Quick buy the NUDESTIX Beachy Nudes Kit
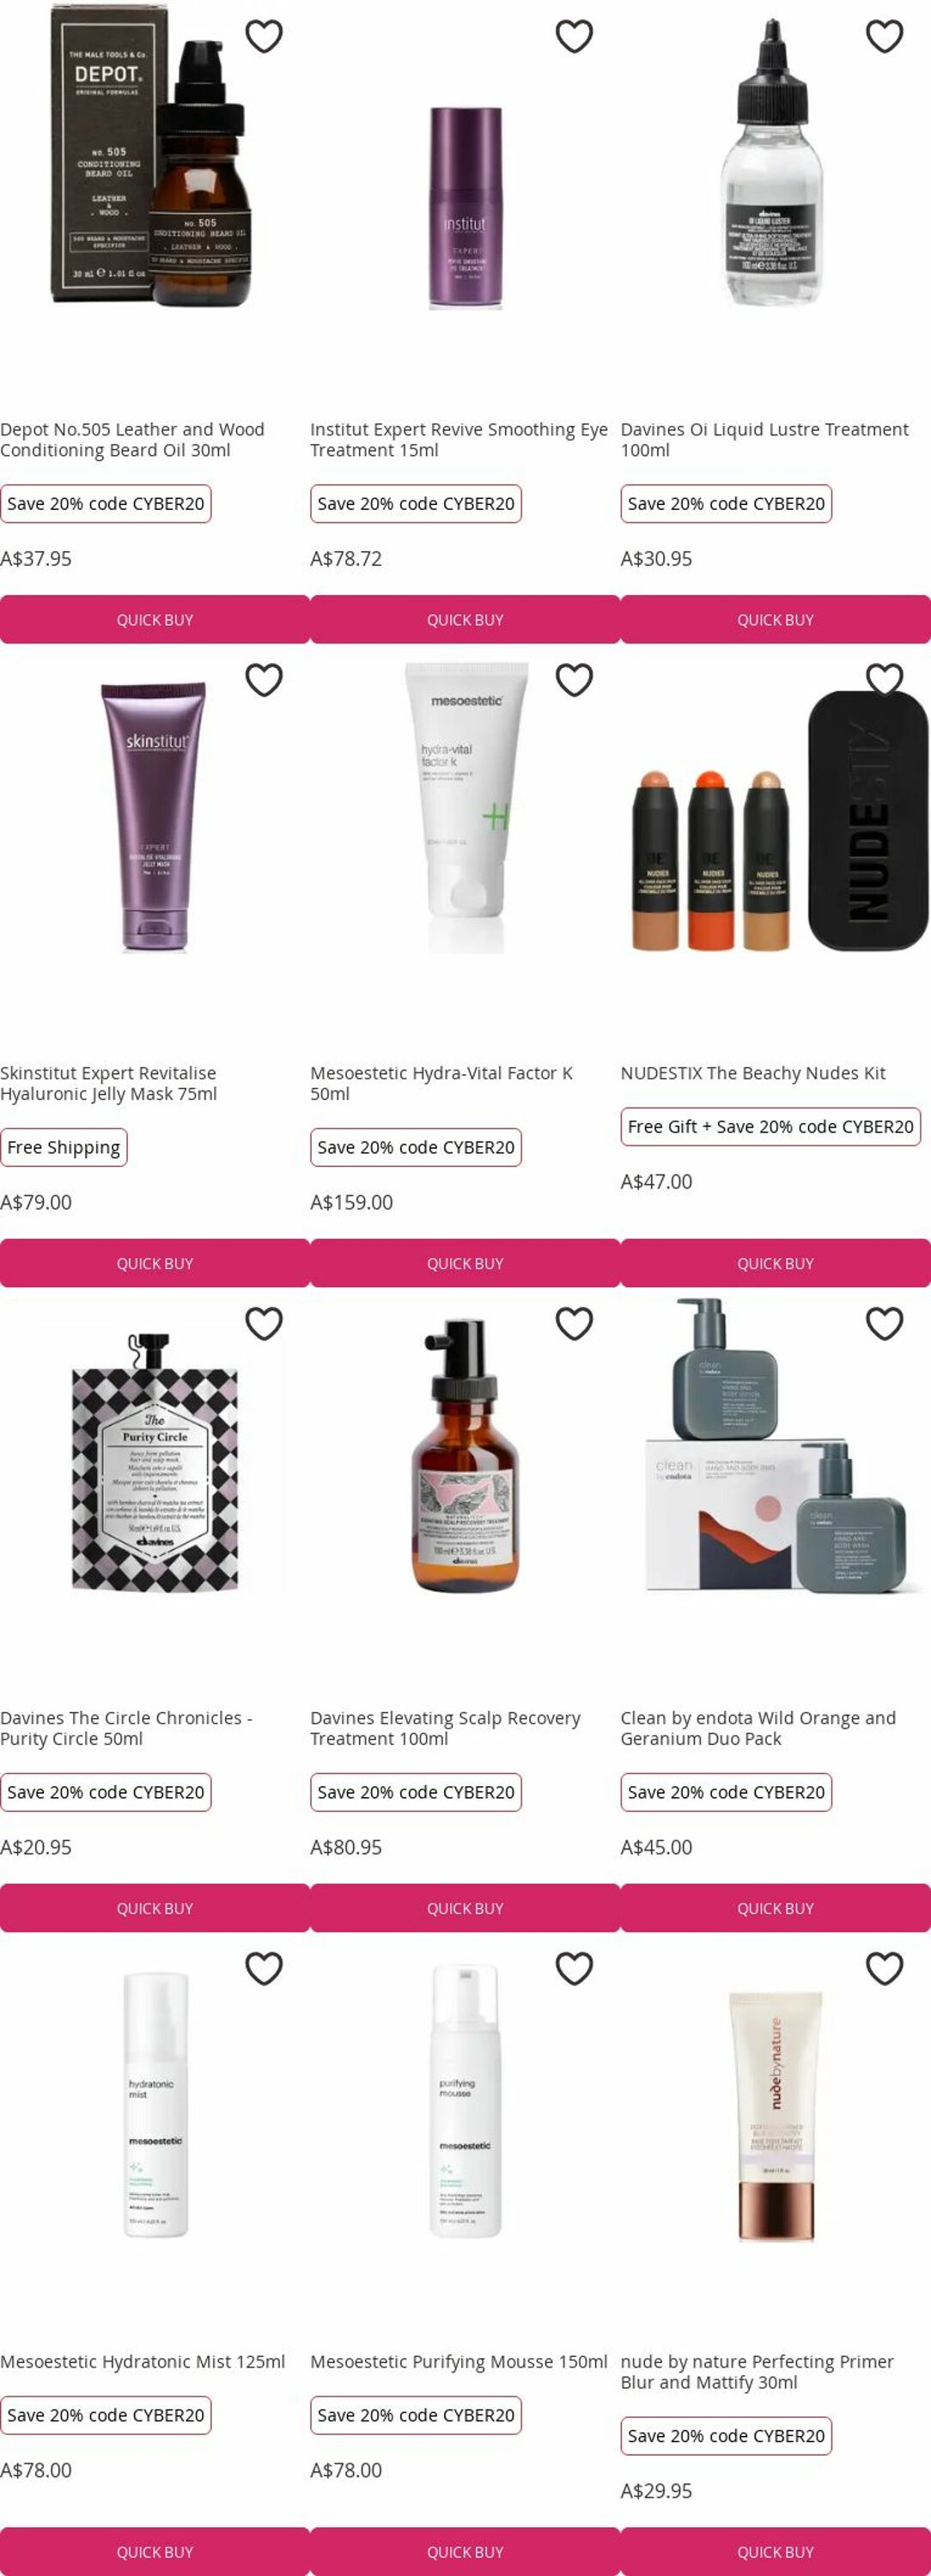Image resolution: width=931 pixels, height=2576 pixels. [775, 1264]
